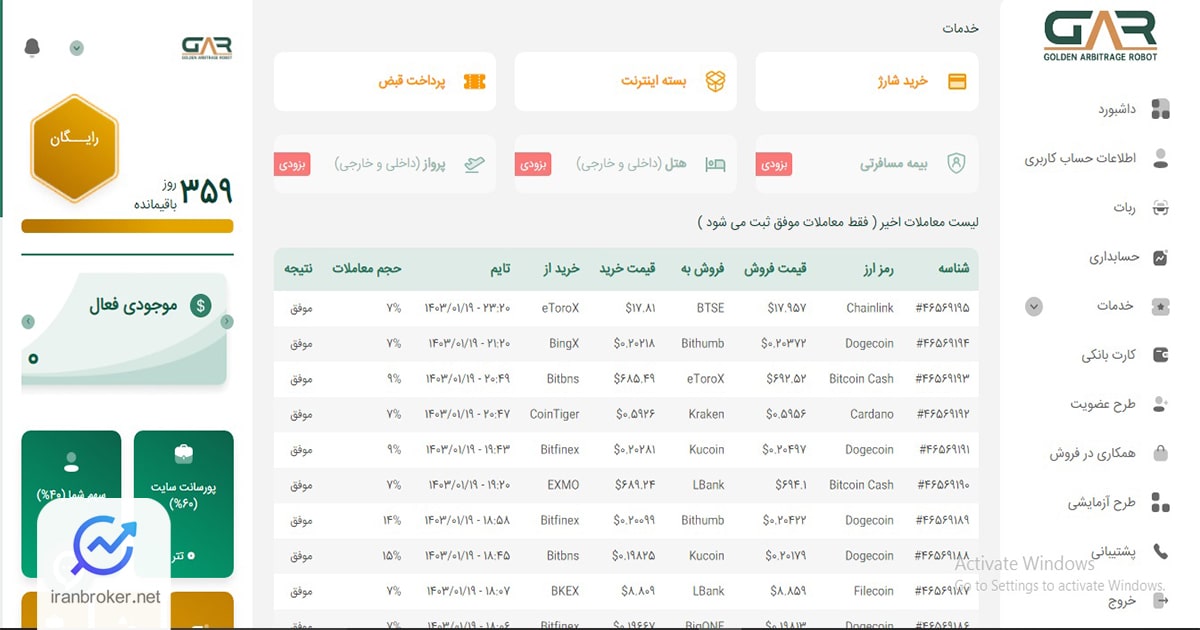Image resolution: width=1200 pixels, height=630 pixels.
Task: Open the خرید شارژ recharge purchase card
Action: click(867, 81)
